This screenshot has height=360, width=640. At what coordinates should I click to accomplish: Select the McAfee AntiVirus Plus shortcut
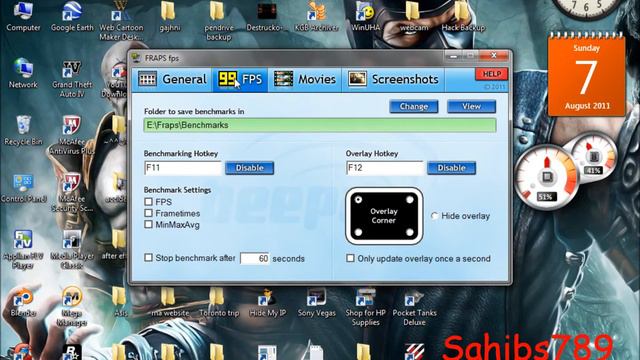click(72, 136)
